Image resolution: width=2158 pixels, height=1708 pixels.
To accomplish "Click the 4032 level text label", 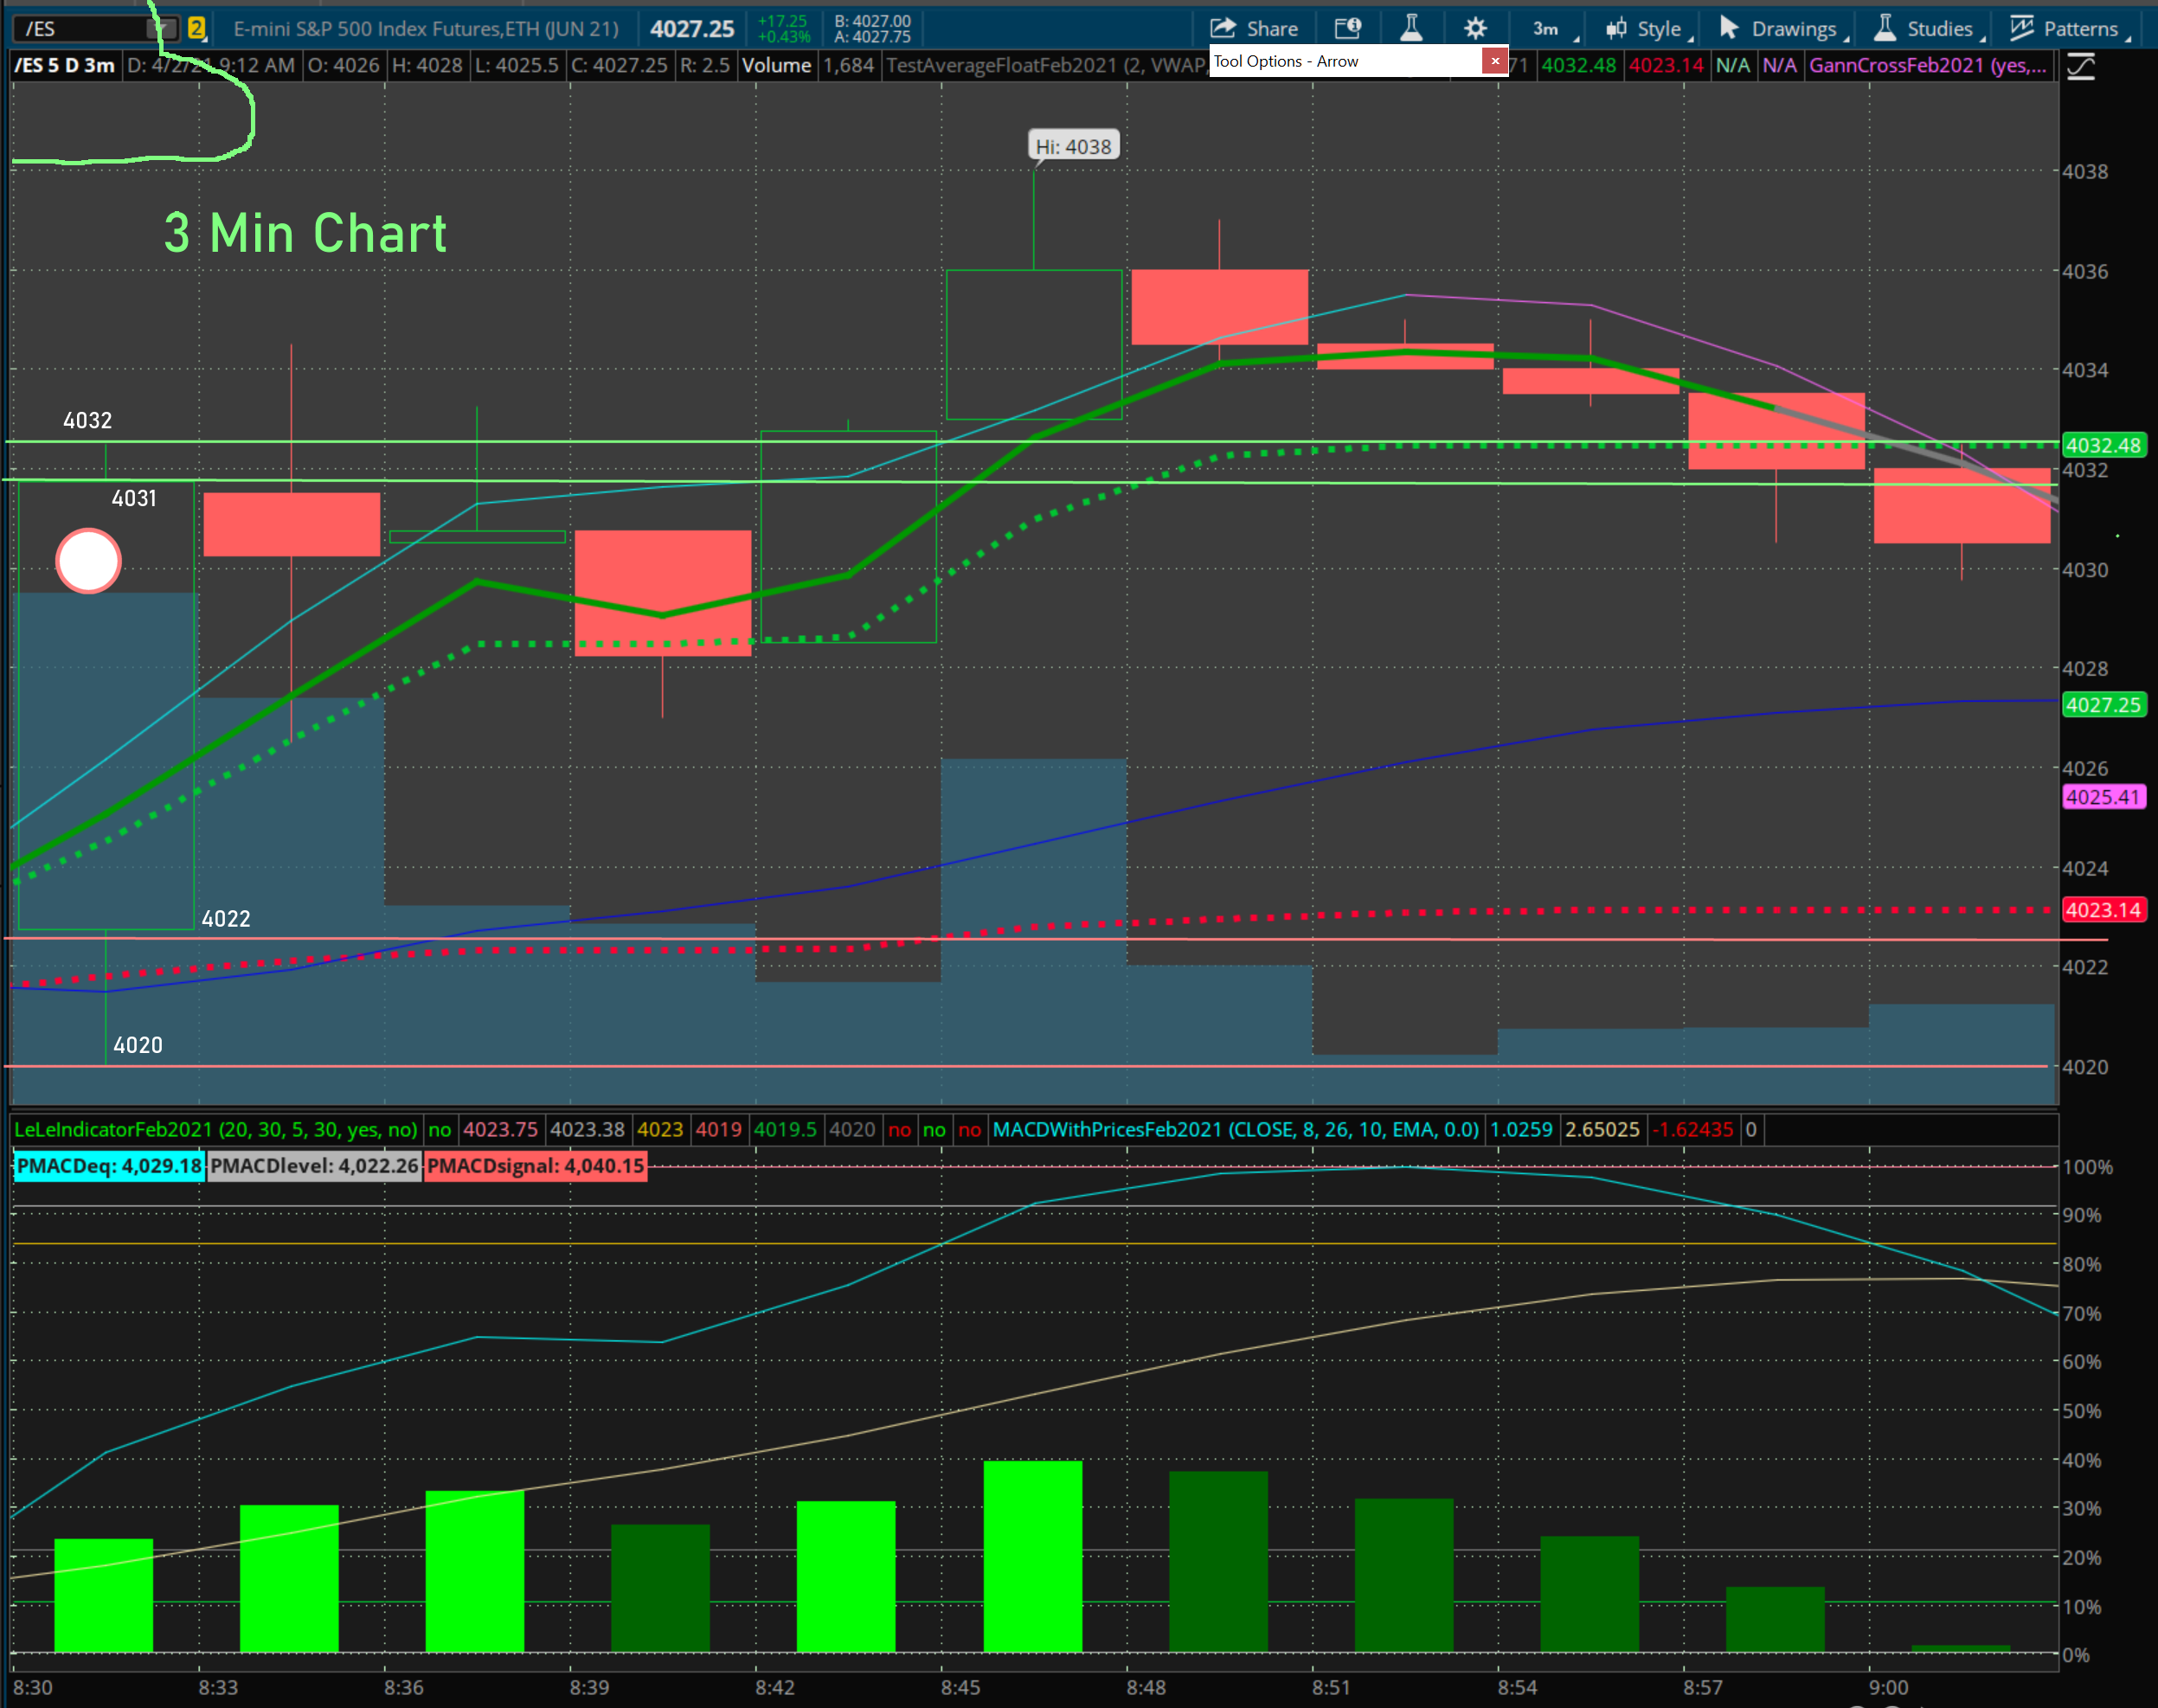I will [88, 420].
